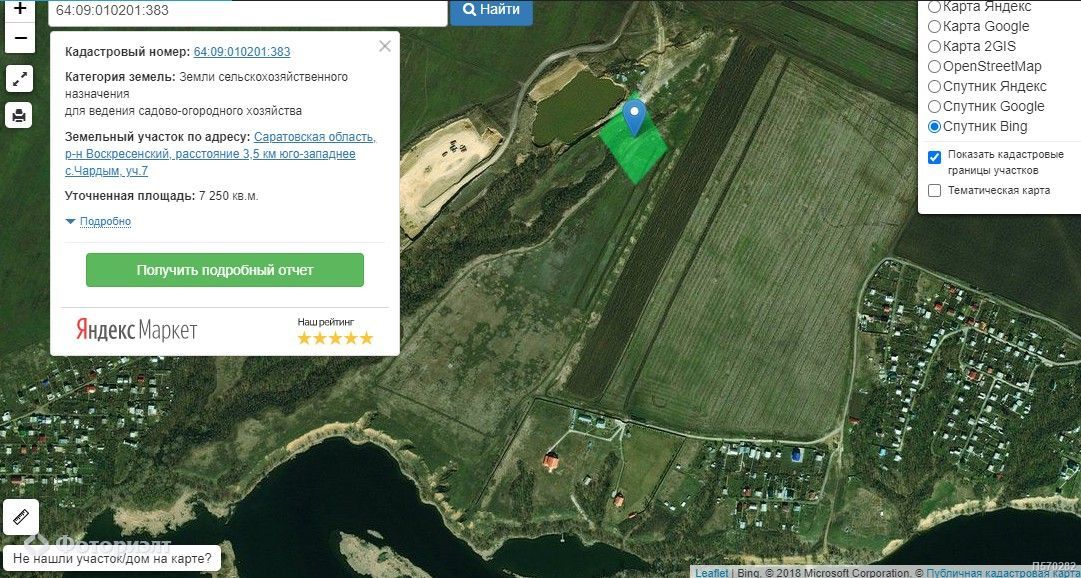Expand the Подробно details section
The width and height of the screenshot is (1081, 578).
point(104,221)
